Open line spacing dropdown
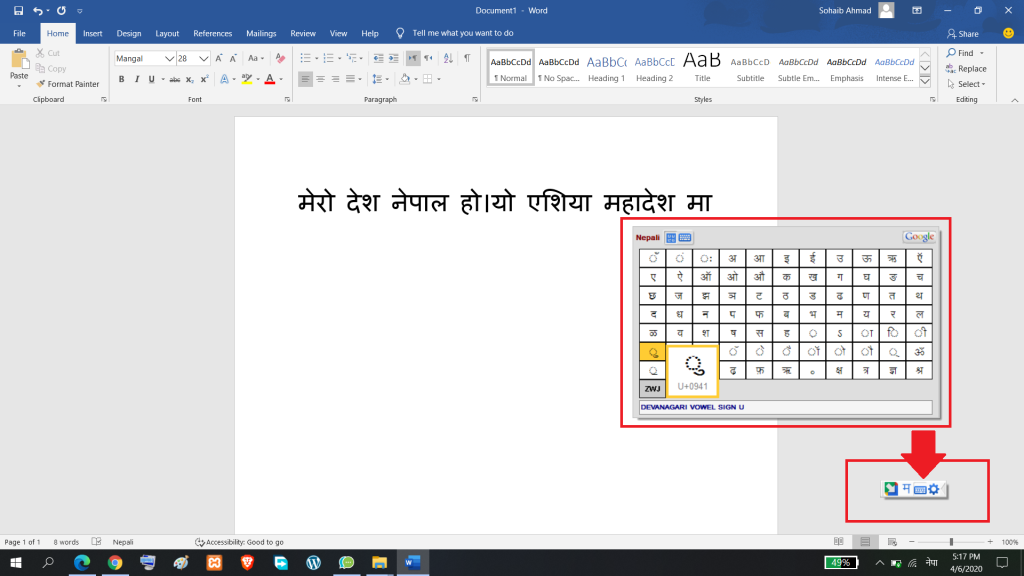Image resolution: width=1024 pixels, height=576 pixels. tap(379, 79)
